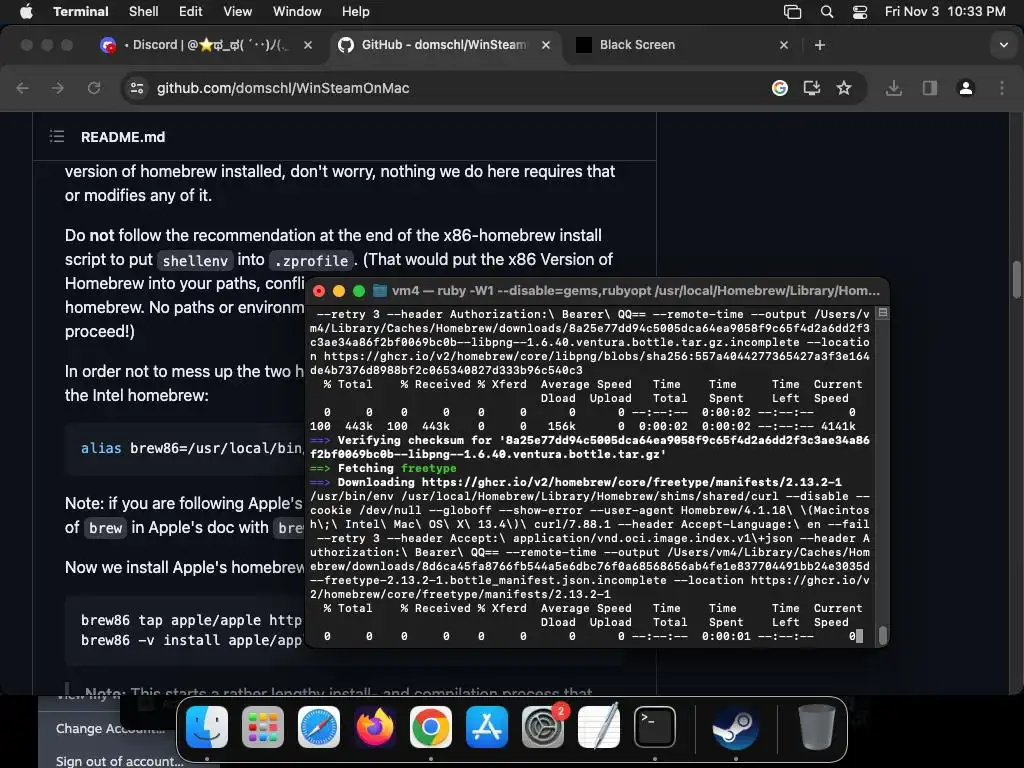Open Trash from the Dock

pos(816,727)
